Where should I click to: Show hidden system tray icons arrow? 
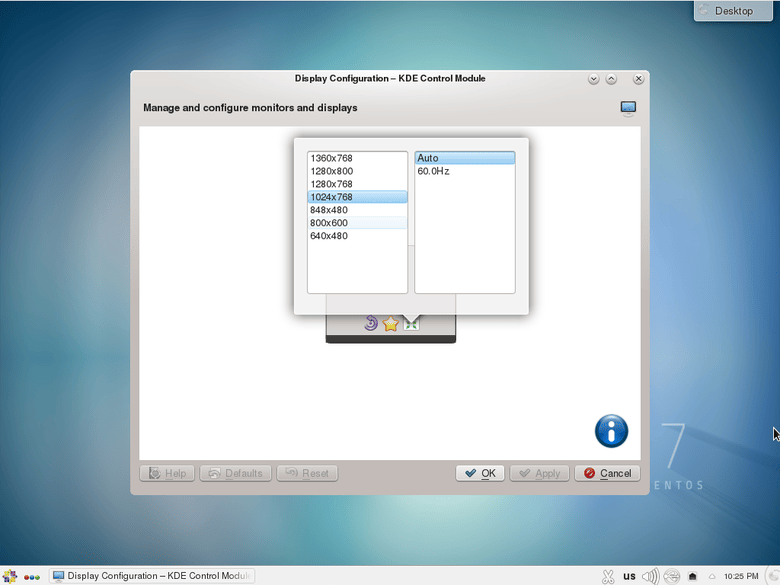tap(712, 576)
